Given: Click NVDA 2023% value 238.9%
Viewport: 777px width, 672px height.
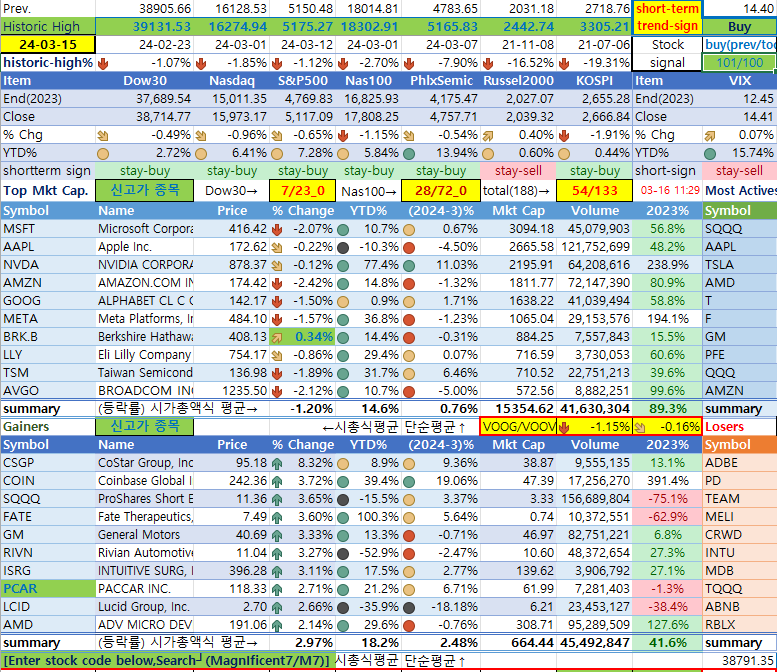Looking at the screenshot, I should tap(667, 265).
